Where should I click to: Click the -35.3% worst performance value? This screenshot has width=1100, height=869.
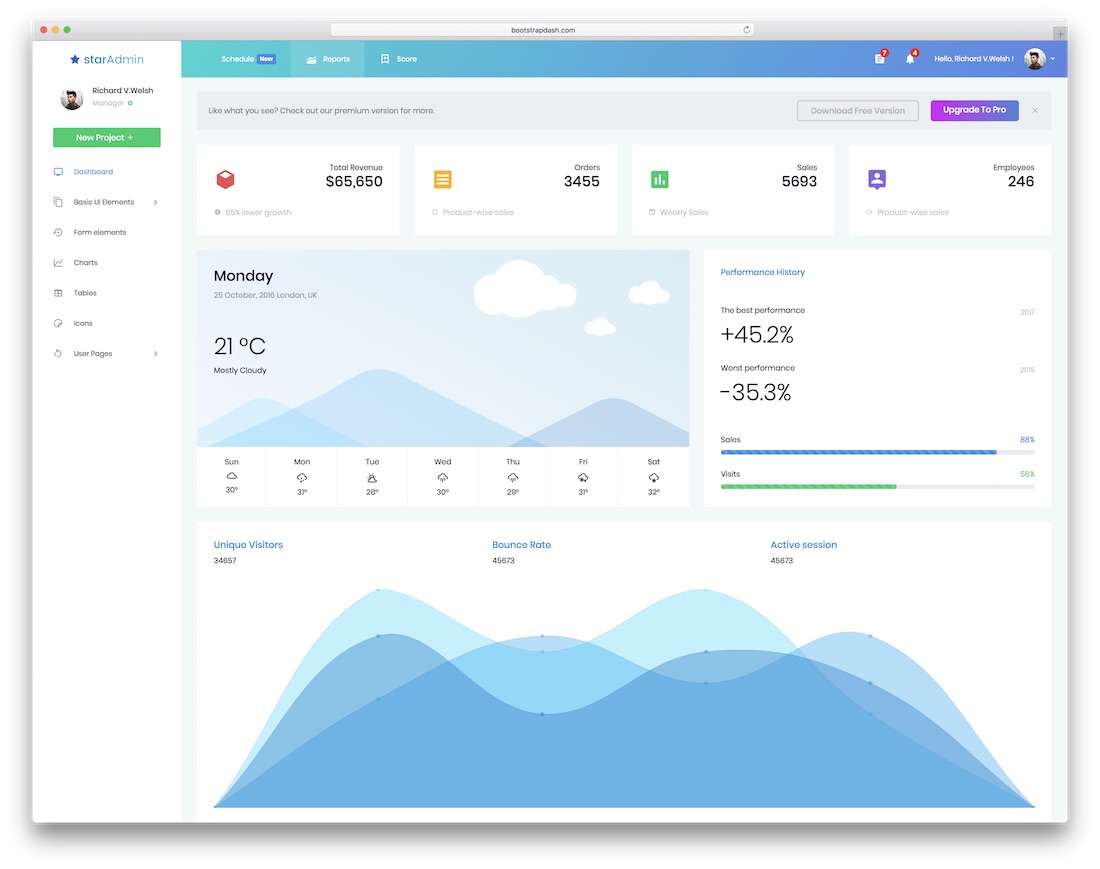click(756, 393)
